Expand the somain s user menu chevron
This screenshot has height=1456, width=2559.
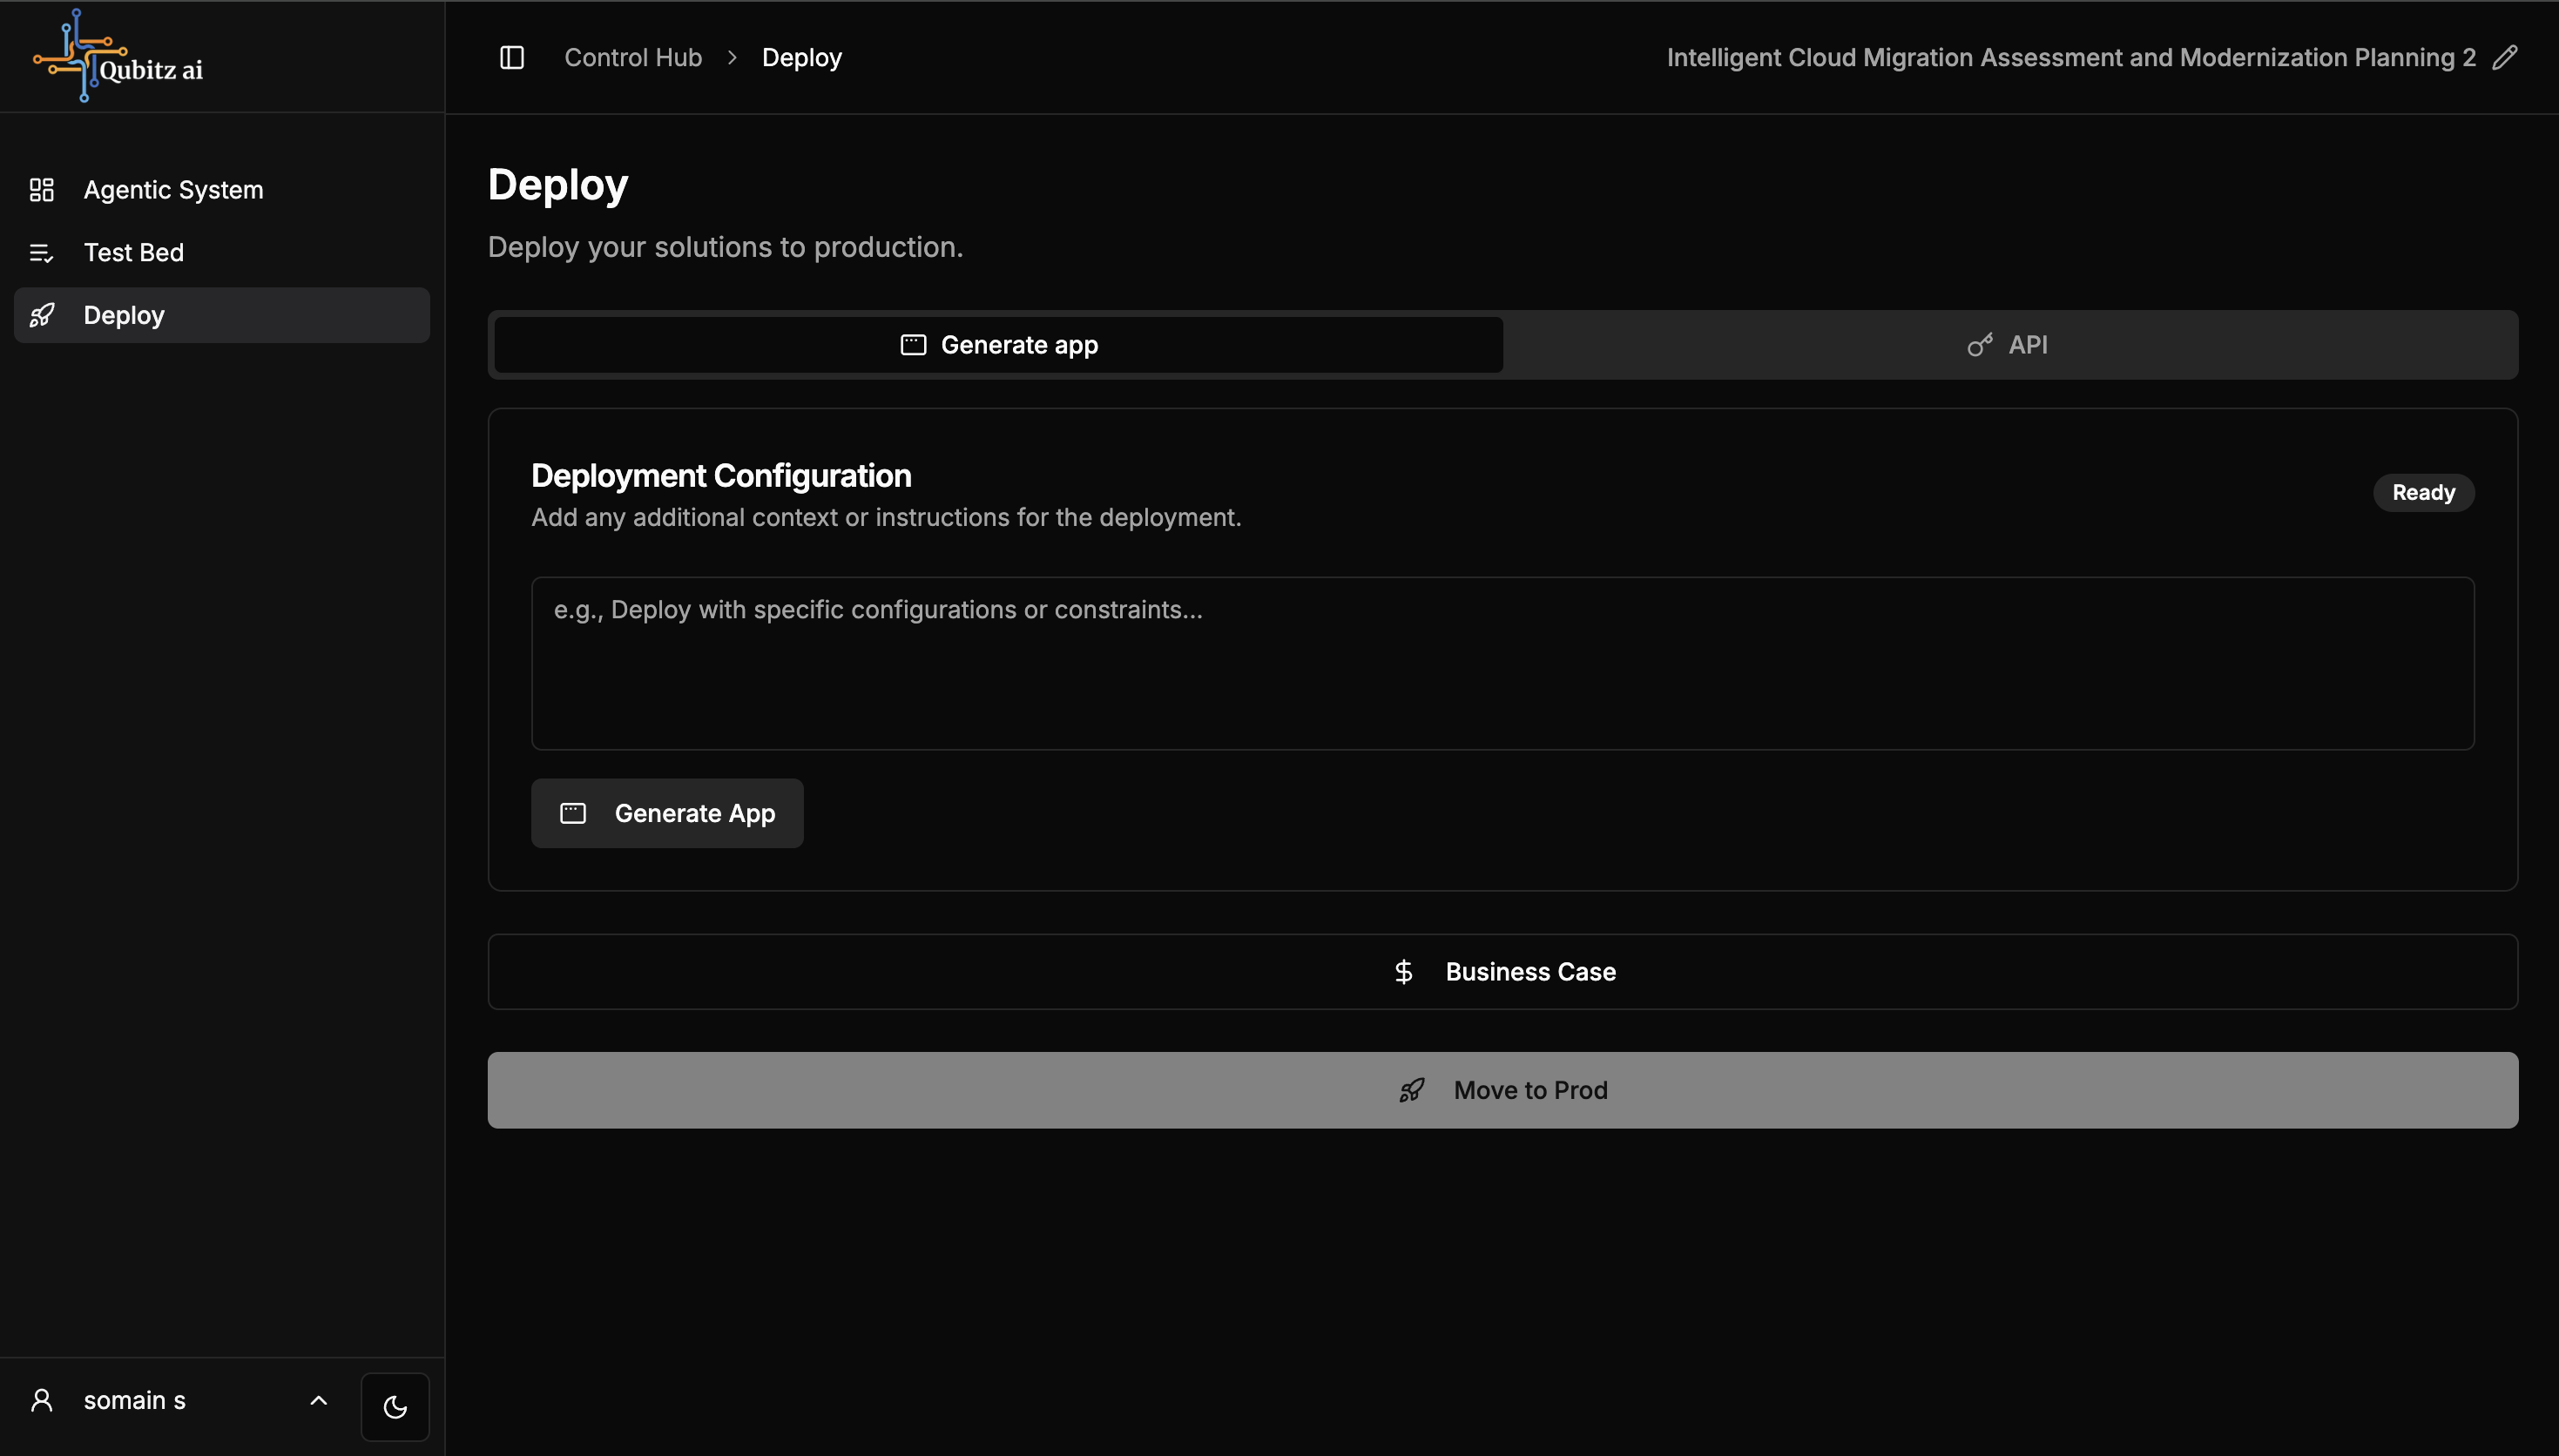tap(318, 1401)
